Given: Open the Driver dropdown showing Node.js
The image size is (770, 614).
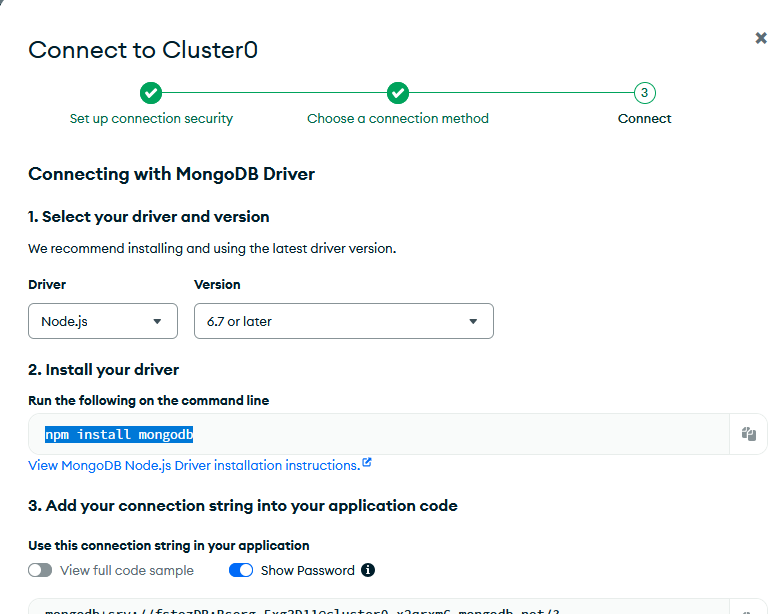Looking at the screenshot, I should tap(103, 321).
